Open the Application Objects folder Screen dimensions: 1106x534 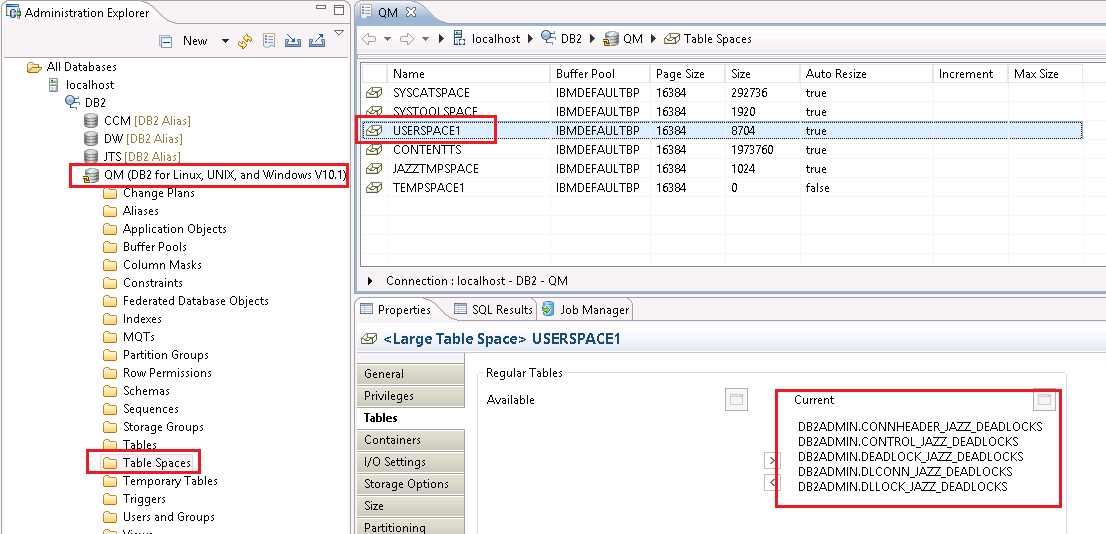click(164, 229)
